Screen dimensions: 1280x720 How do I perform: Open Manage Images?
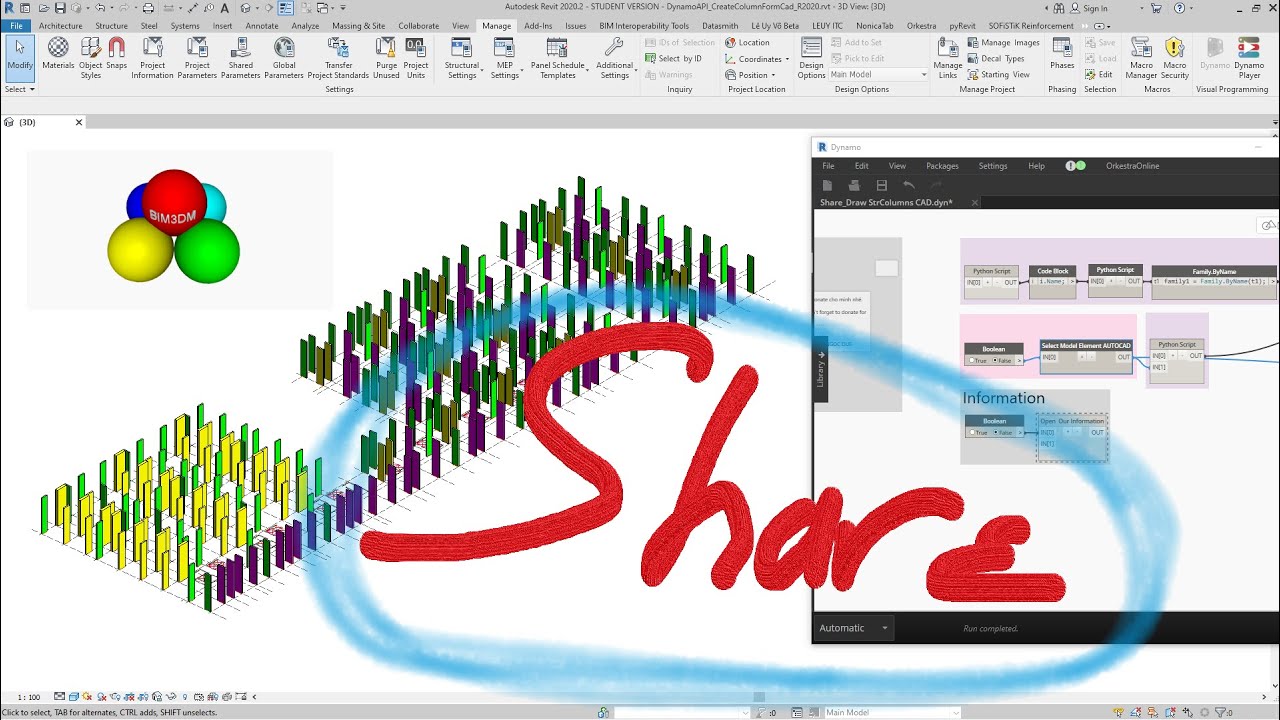coord(1004,42)
